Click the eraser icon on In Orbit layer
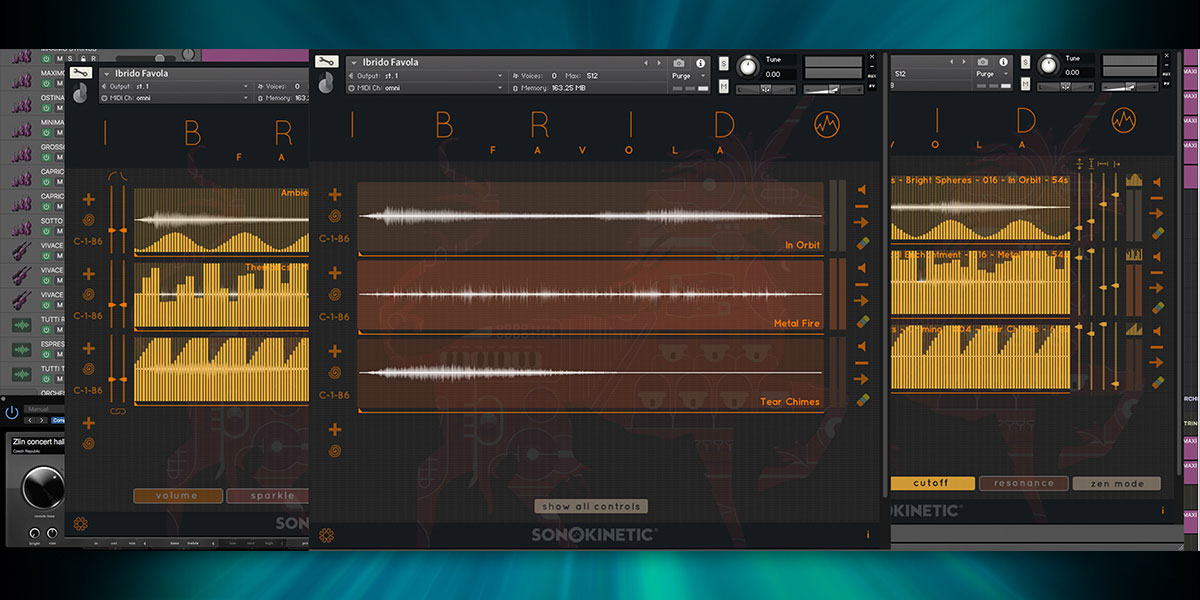Image resolution: width=1200 pixels, height=600 pixels. pos(862,243)
